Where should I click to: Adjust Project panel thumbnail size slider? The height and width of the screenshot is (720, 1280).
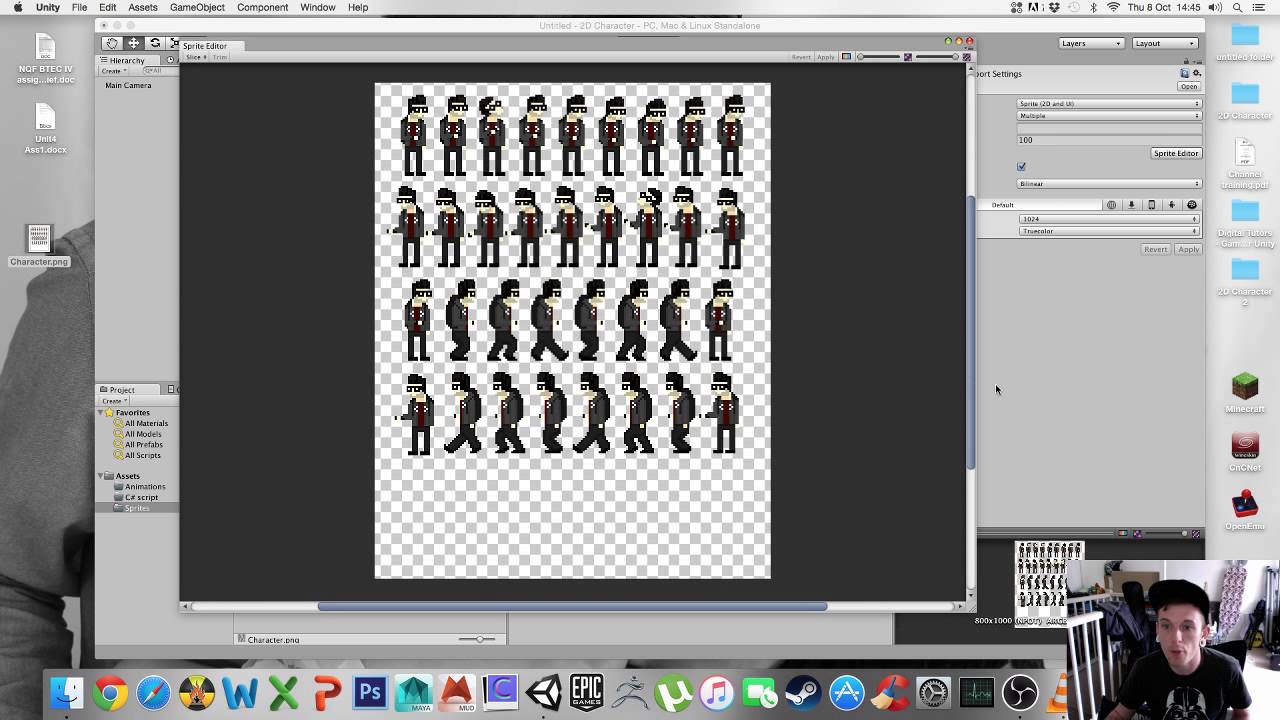click(x=478, y=639)
